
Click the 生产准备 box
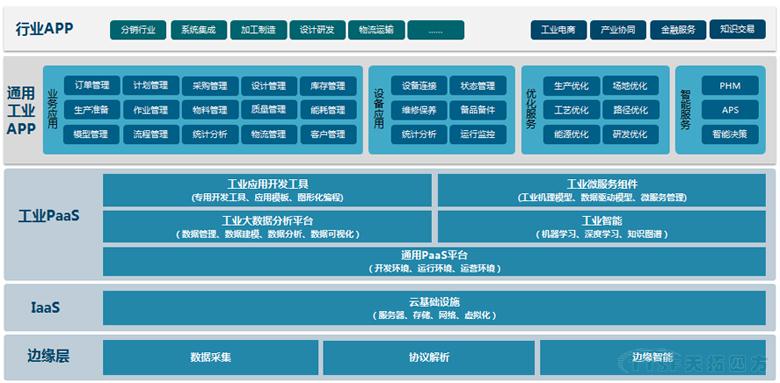pyautogui.click(x=92, y=109)
